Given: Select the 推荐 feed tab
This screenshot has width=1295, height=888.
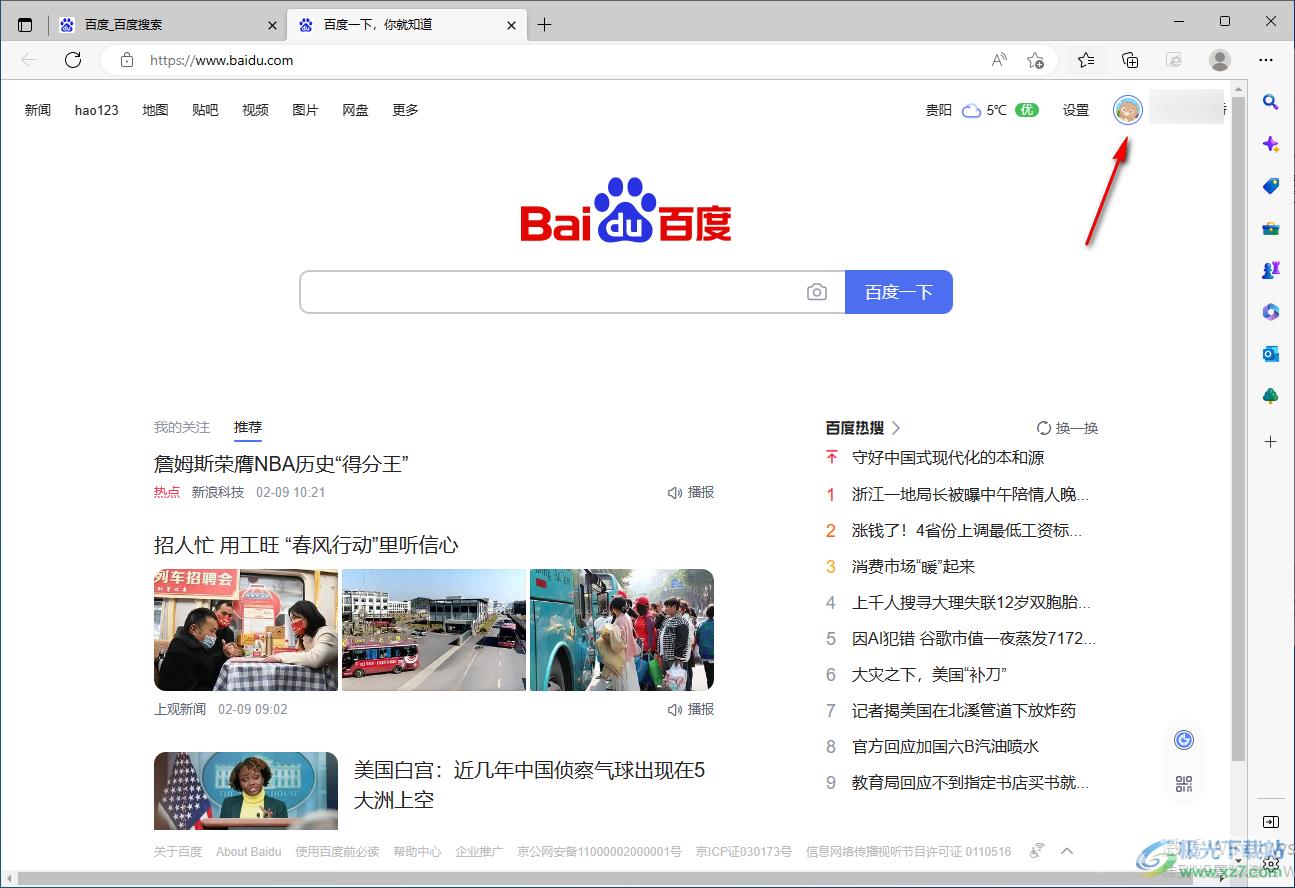Looking at the screenshot, I should tap(248, 427).
